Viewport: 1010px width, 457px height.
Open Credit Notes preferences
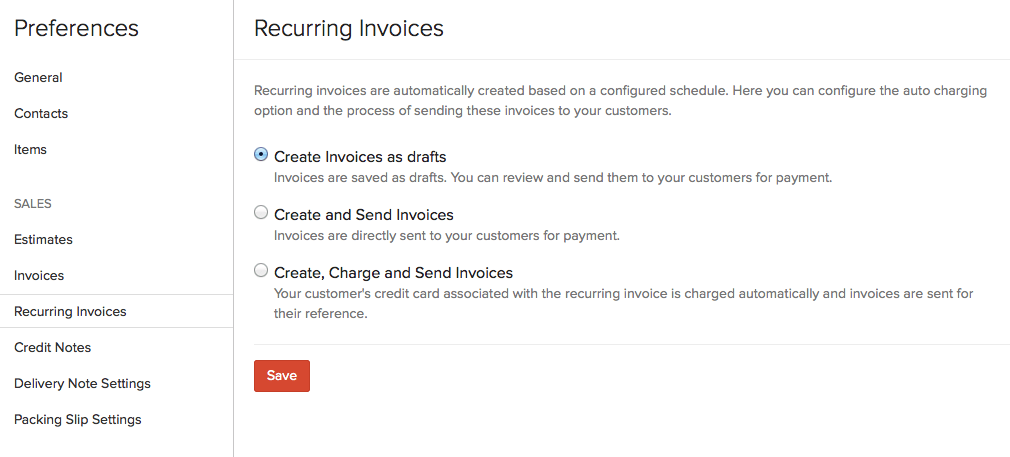click(x=52, y=347)
